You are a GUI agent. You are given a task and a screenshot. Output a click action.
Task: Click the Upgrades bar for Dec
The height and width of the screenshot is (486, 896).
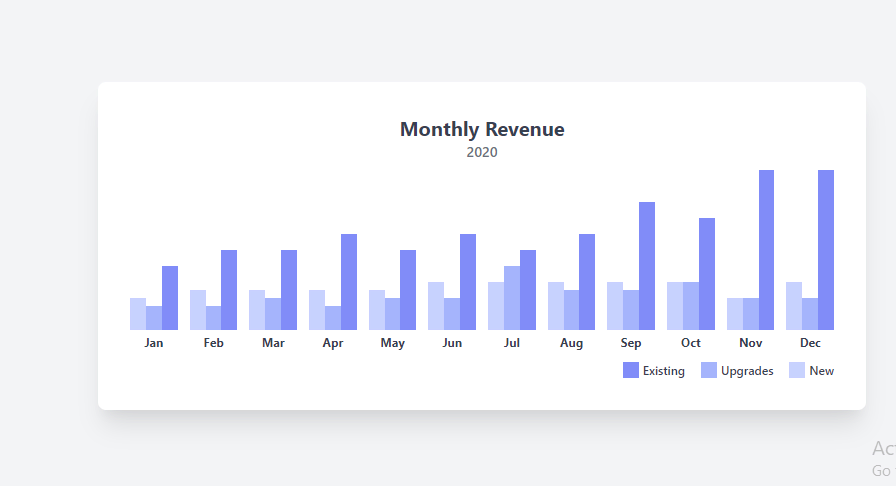(x=810, y=314)
